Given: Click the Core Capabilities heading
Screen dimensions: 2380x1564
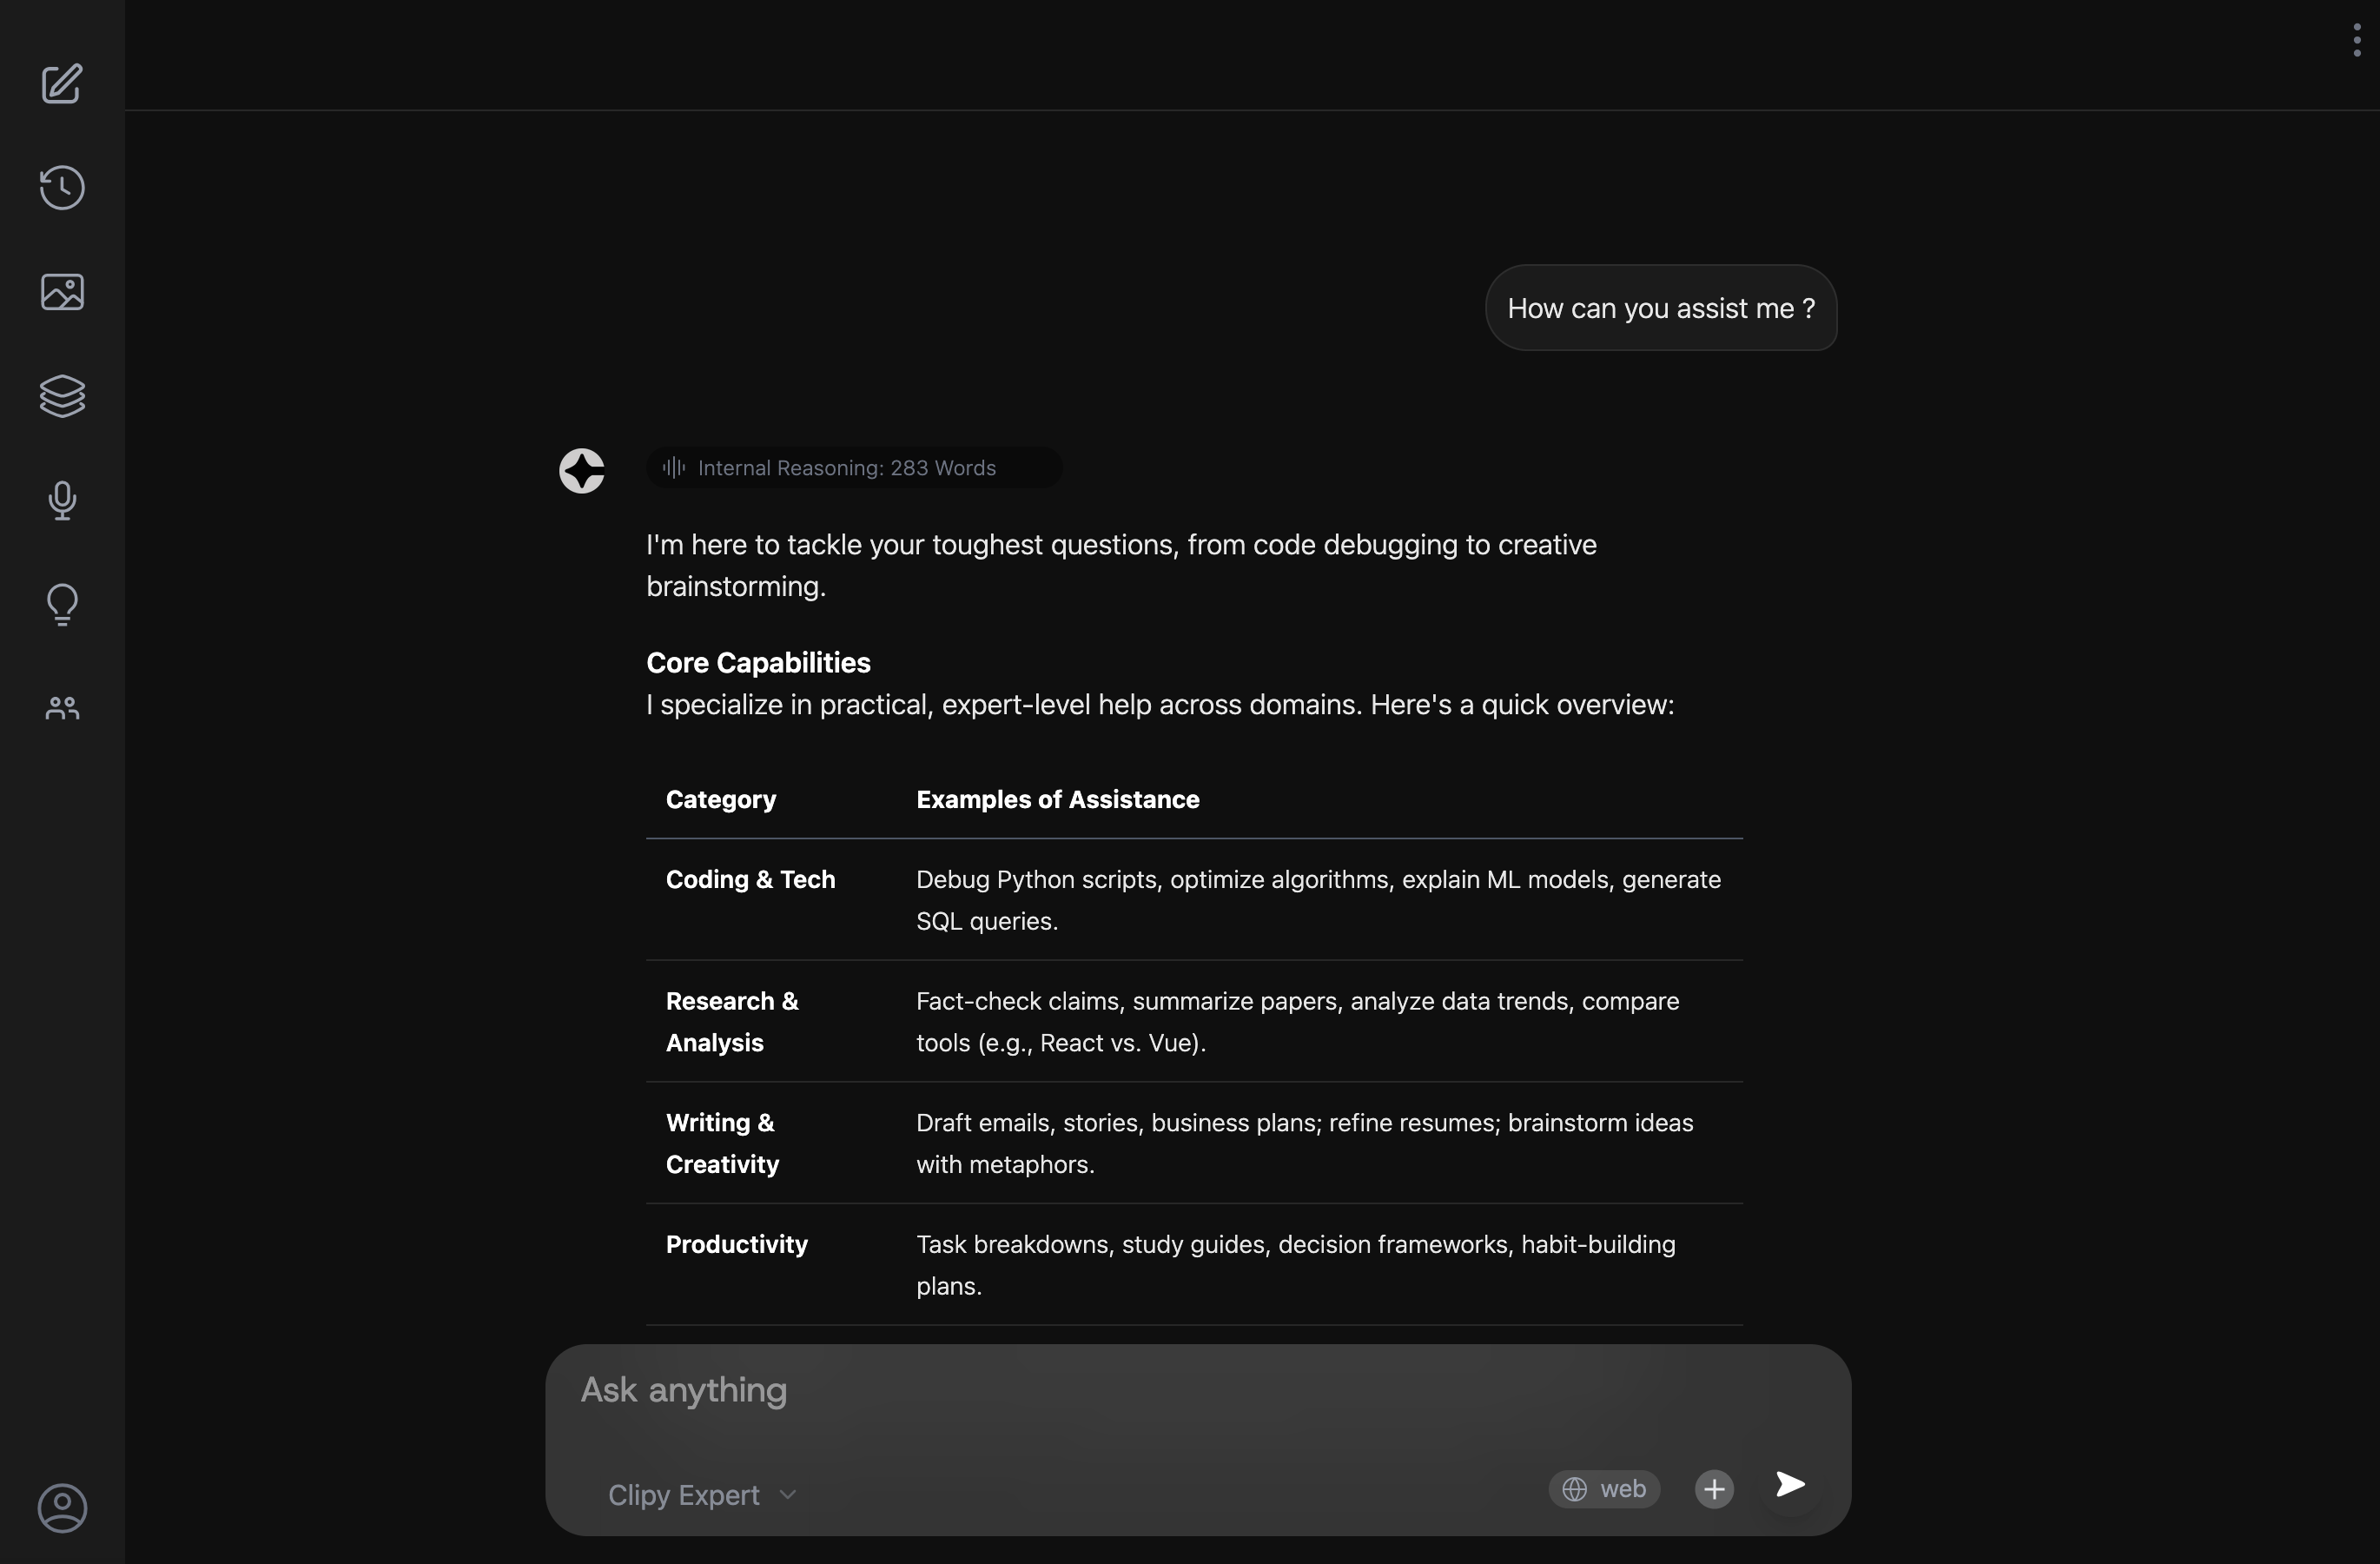Looking at the screenshot, I should 757,662.
